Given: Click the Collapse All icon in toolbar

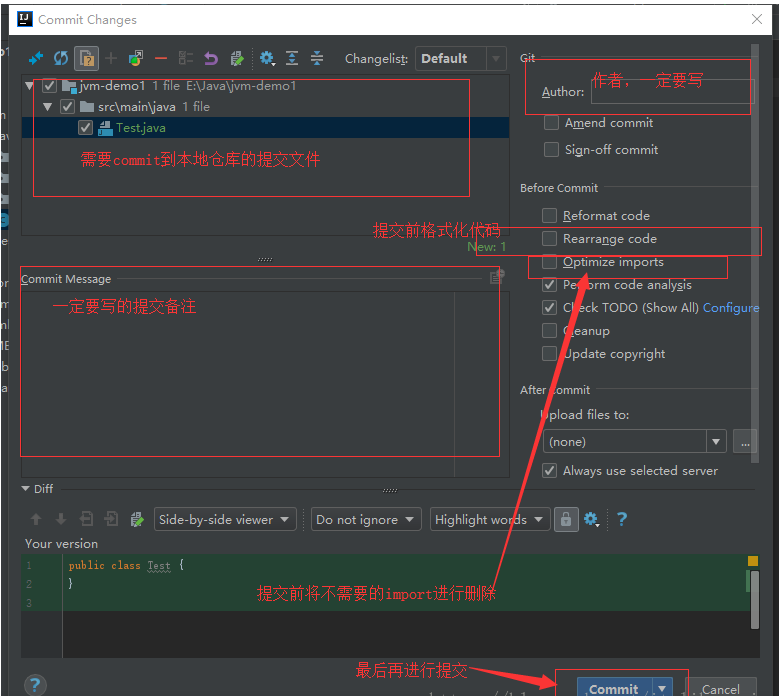Looking at the screenshot, I should pyautogui.click(x=317, y=59).
